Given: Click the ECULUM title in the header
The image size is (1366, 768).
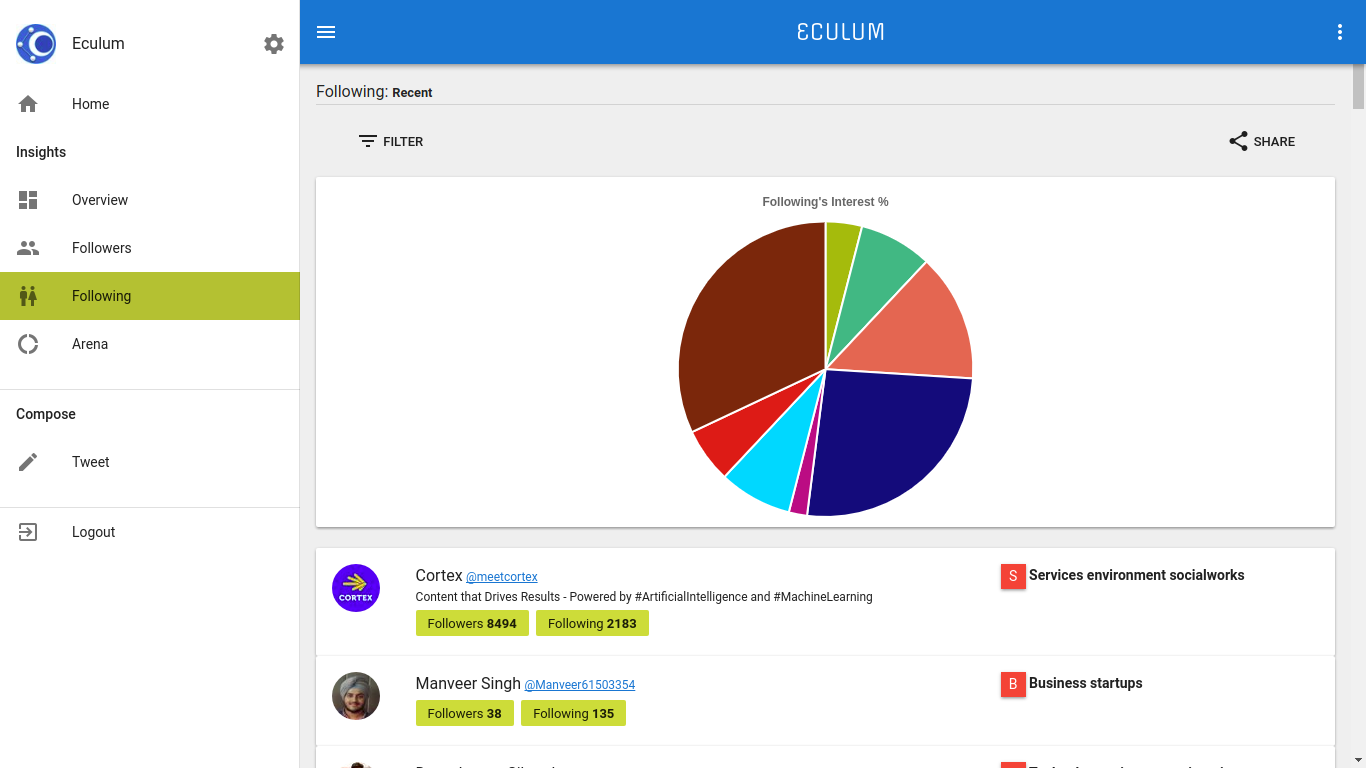Looking at the screenshot, I should [x=841, y=32].
